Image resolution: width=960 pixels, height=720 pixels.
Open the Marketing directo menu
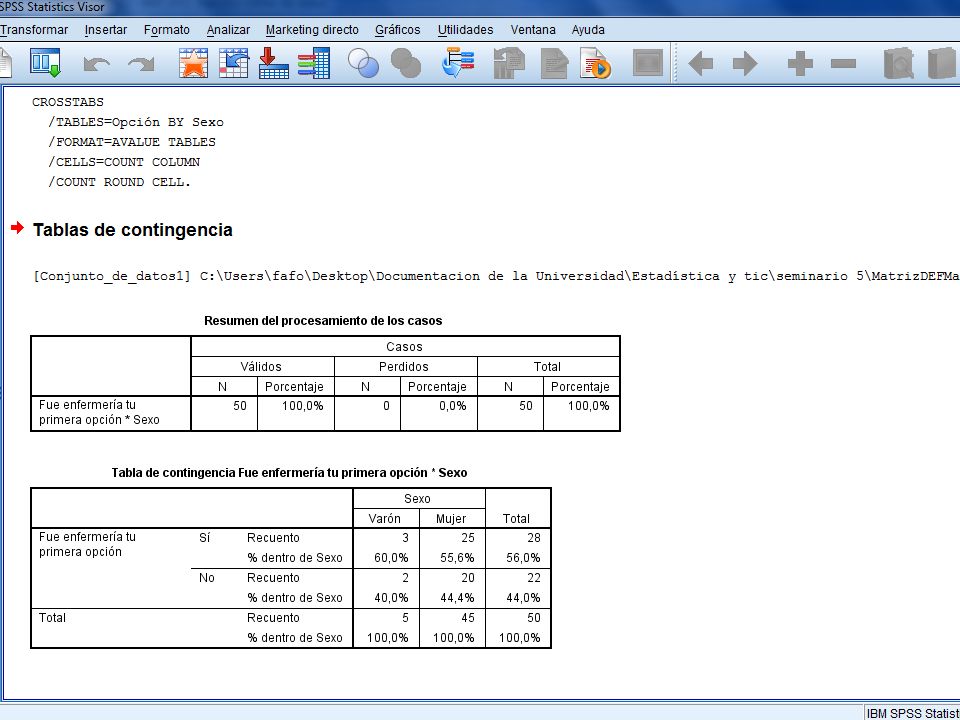[x=312, y=29]
